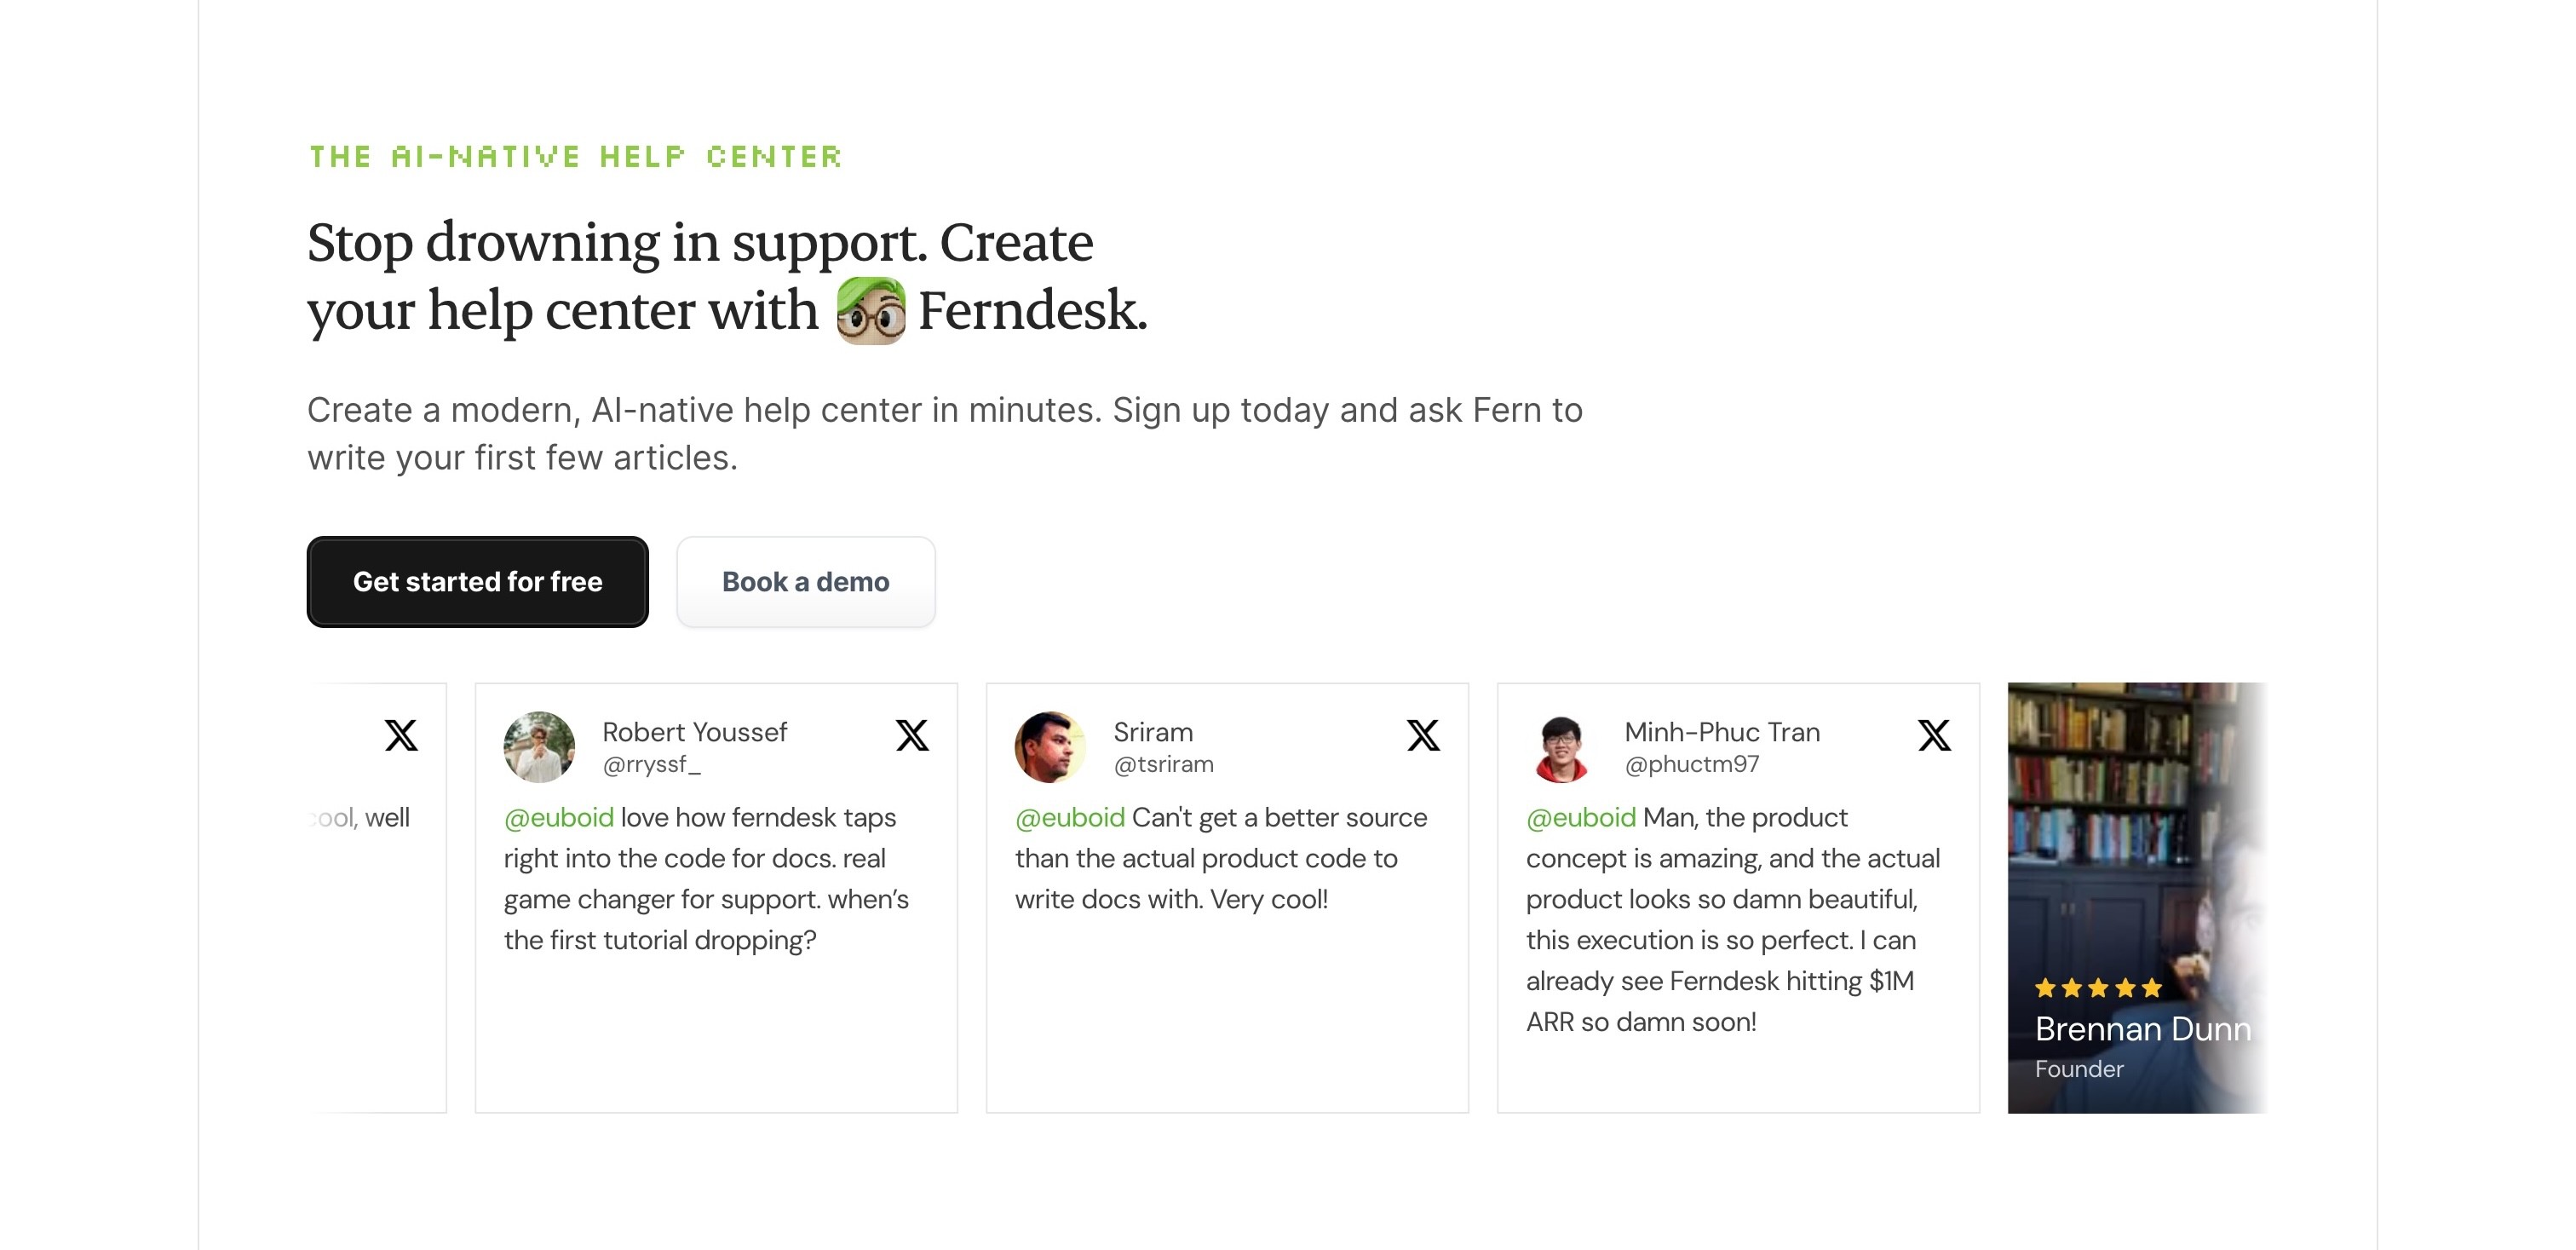The height and width of the screenshot is (1250, 2576).
Task: Click the @tsriram username
Action: click(x=1163, y=765)
